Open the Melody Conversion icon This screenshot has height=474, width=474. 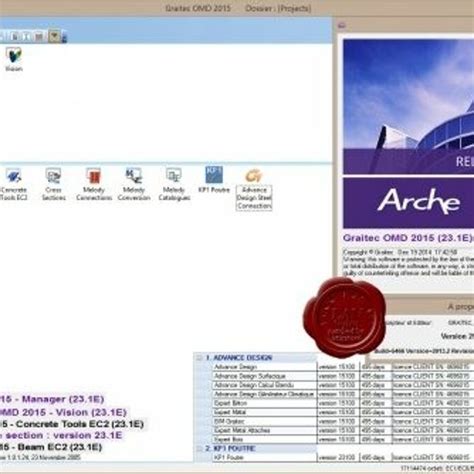[x=134, y=184]
